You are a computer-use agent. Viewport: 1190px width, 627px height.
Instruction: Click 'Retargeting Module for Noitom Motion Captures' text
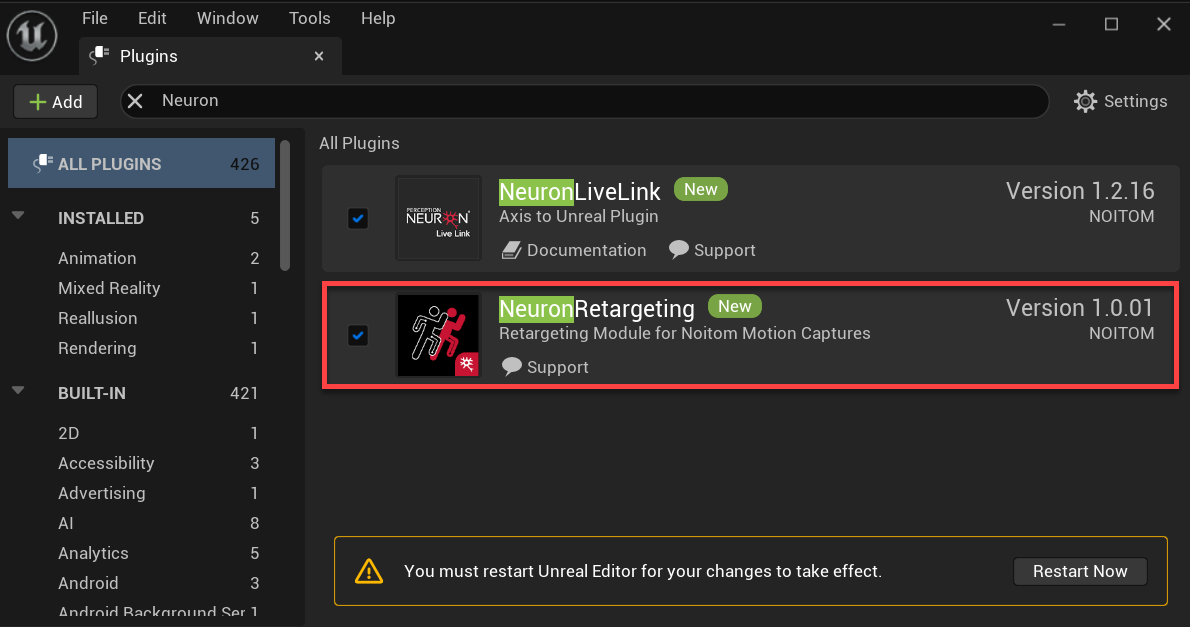685,333
